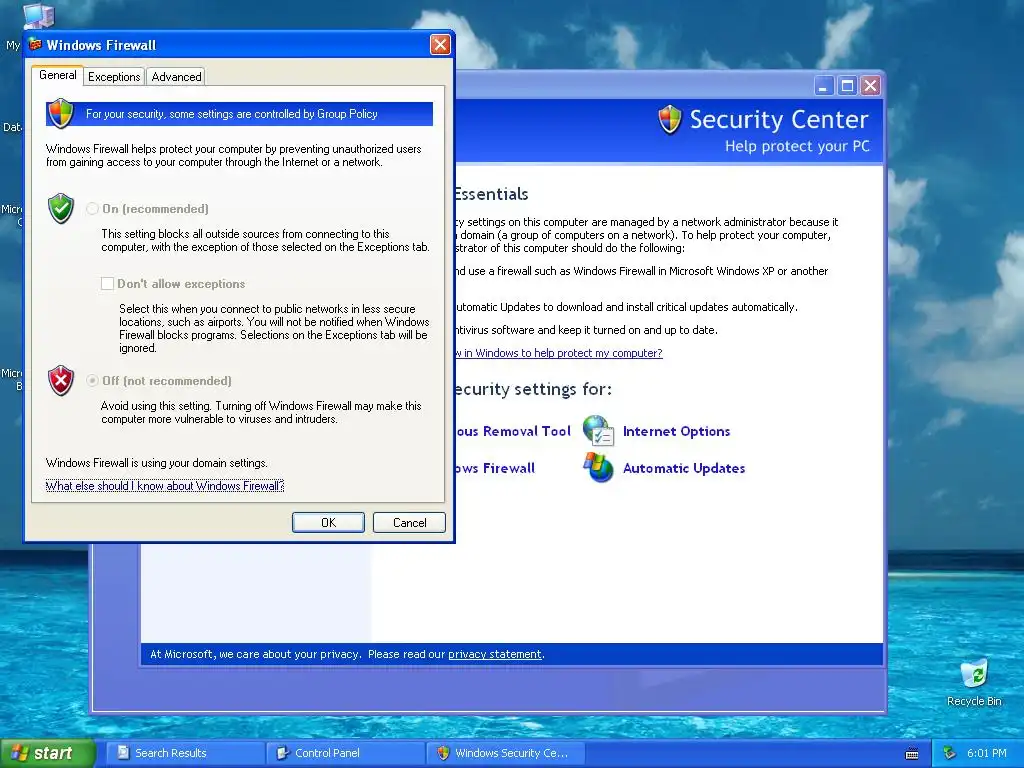Click the 'Help protect your PC' subtitle
The image size is (1024, 768).
point(797,146)
